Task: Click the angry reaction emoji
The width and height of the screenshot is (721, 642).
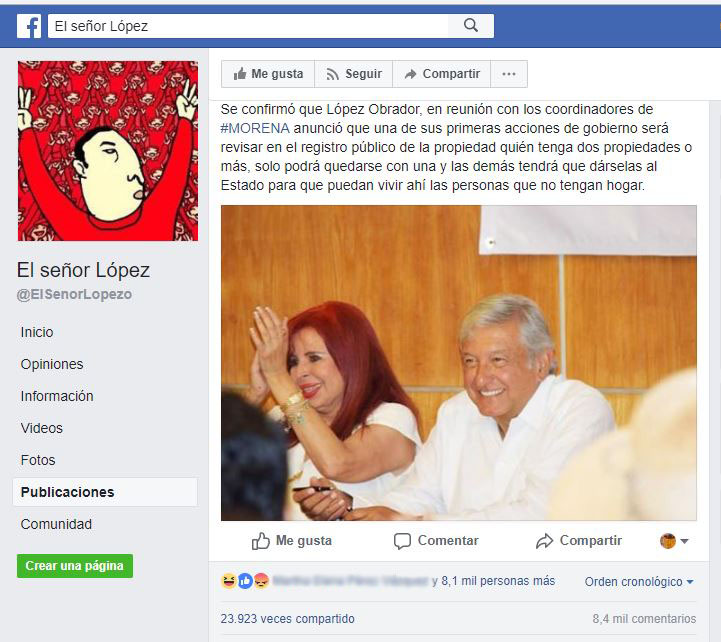Action: 261,581
